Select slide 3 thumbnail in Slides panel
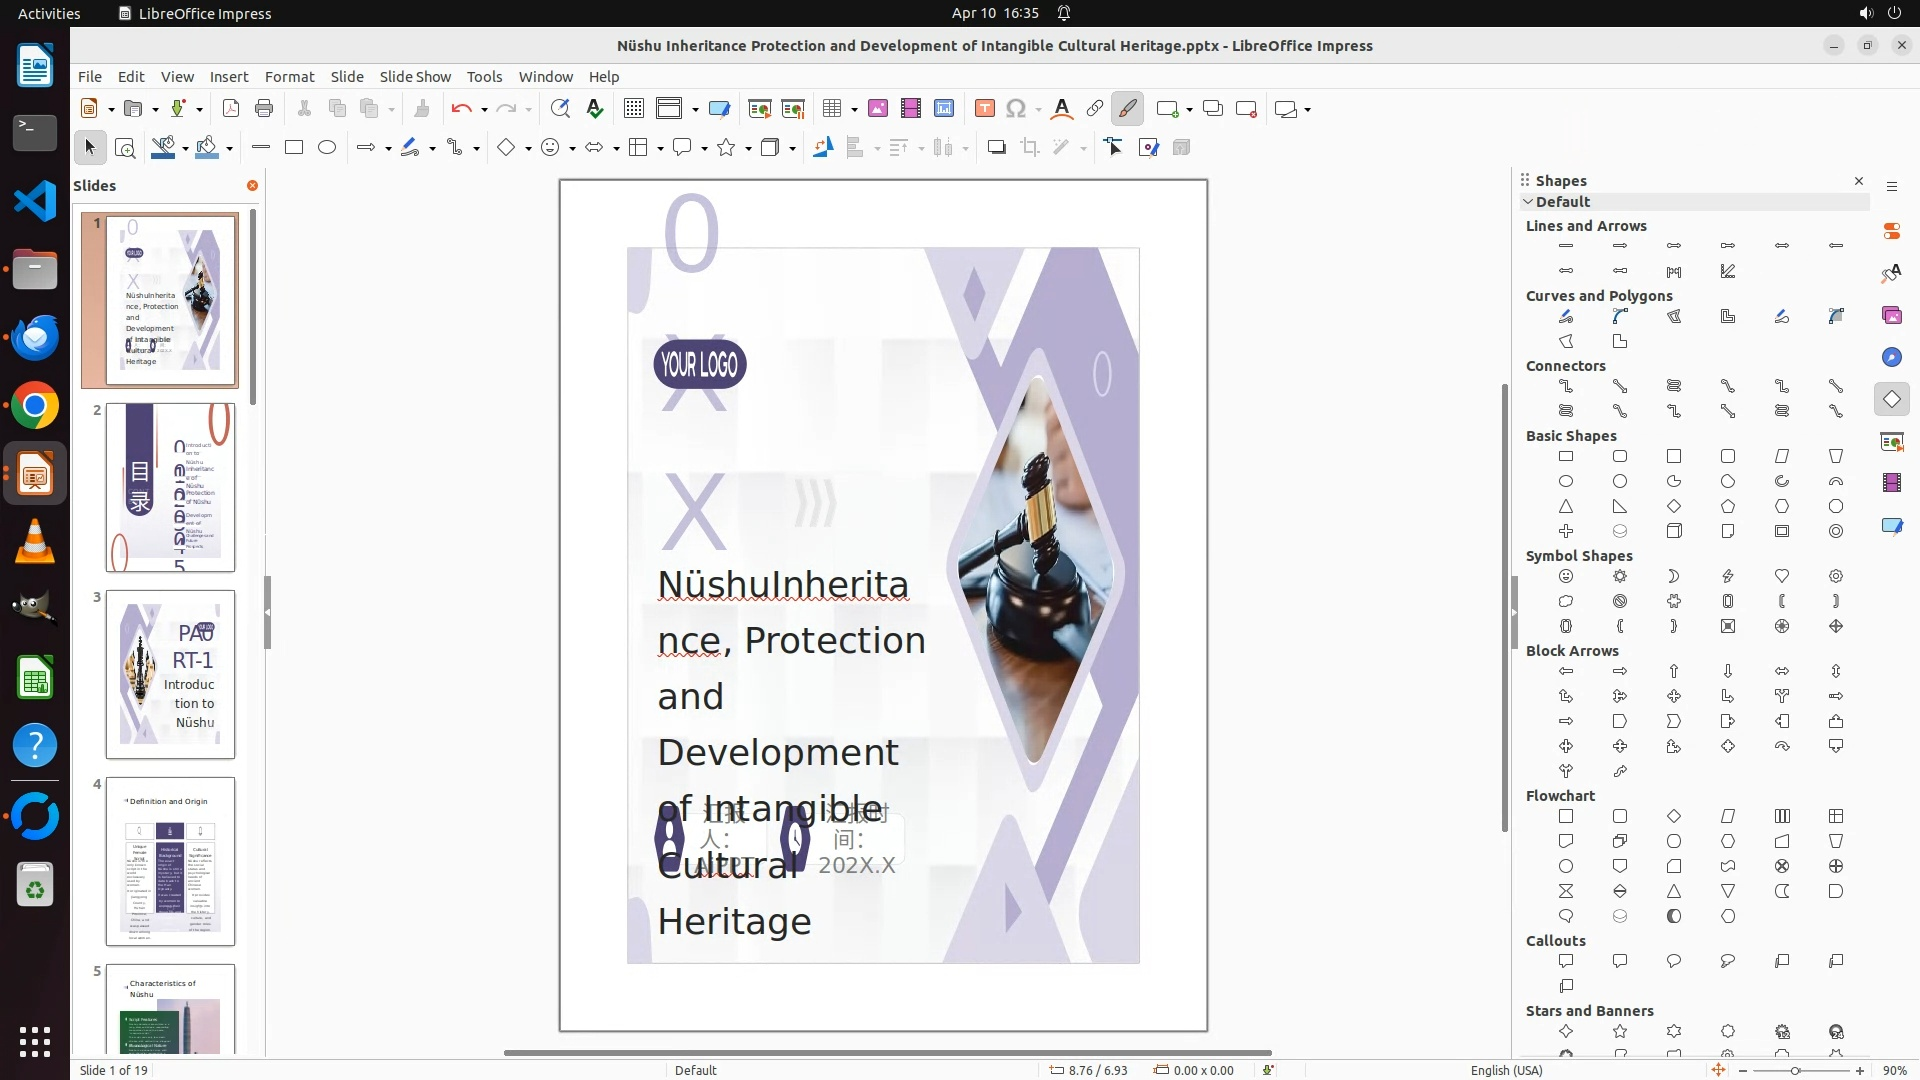Screen dimensions: 1920x1080 point(170,674)
